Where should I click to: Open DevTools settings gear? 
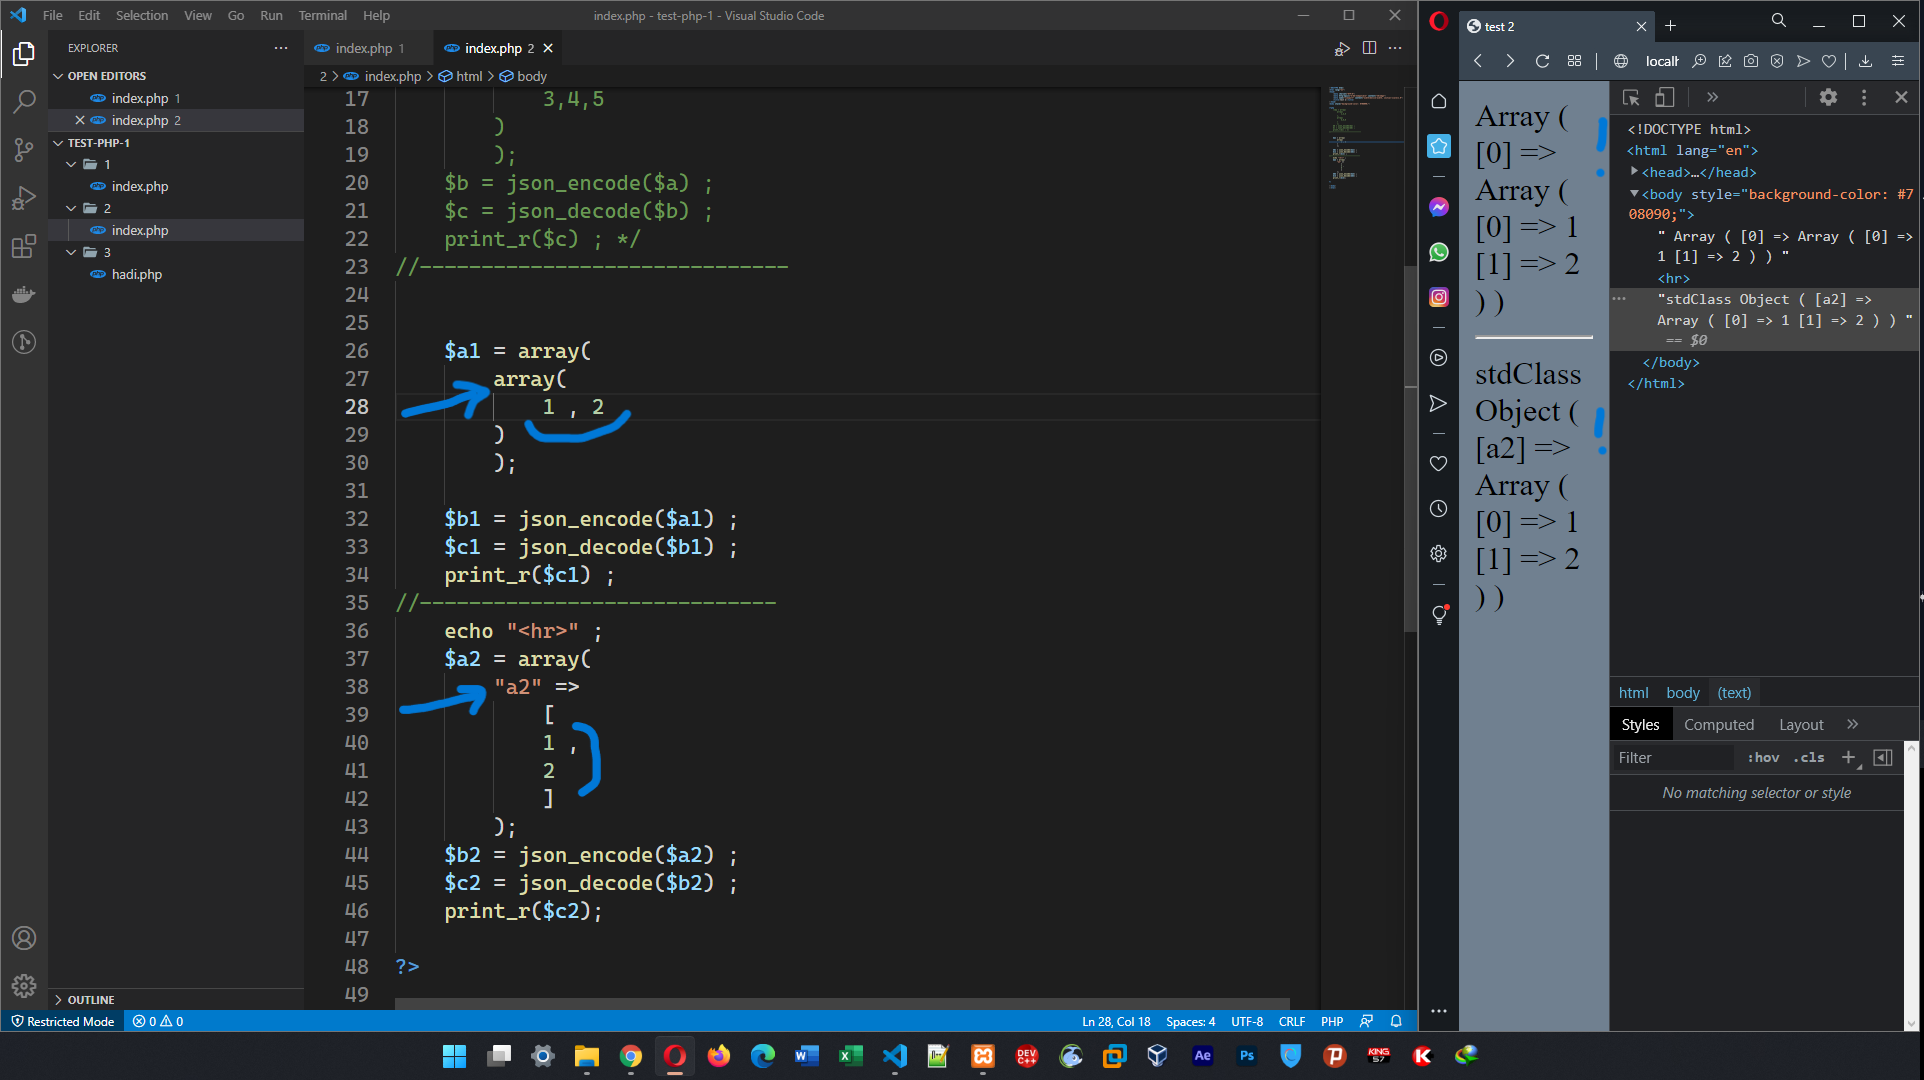[x=1828, y=97]
